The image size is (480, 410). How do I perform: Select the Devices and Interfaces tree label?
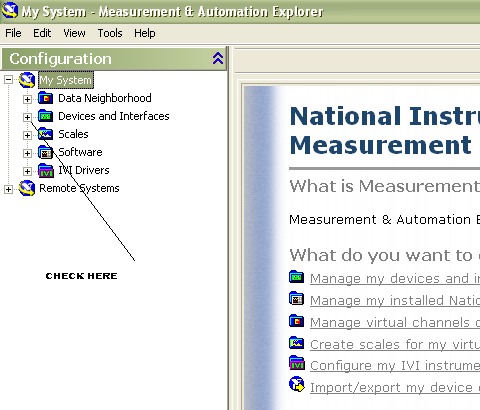(x=114, y=116)
